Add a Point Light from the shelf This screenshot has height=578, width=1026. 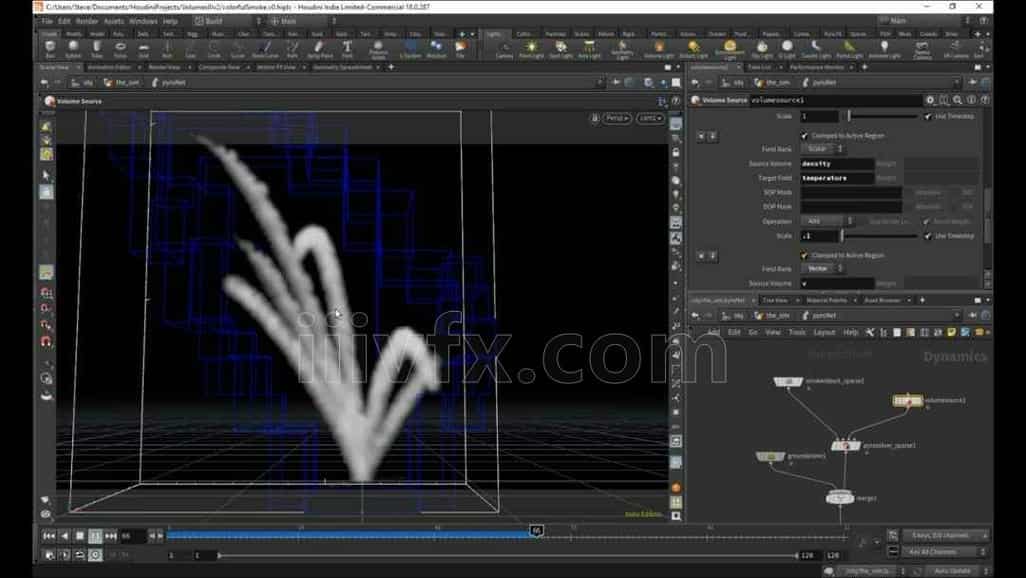pos(531,48)
